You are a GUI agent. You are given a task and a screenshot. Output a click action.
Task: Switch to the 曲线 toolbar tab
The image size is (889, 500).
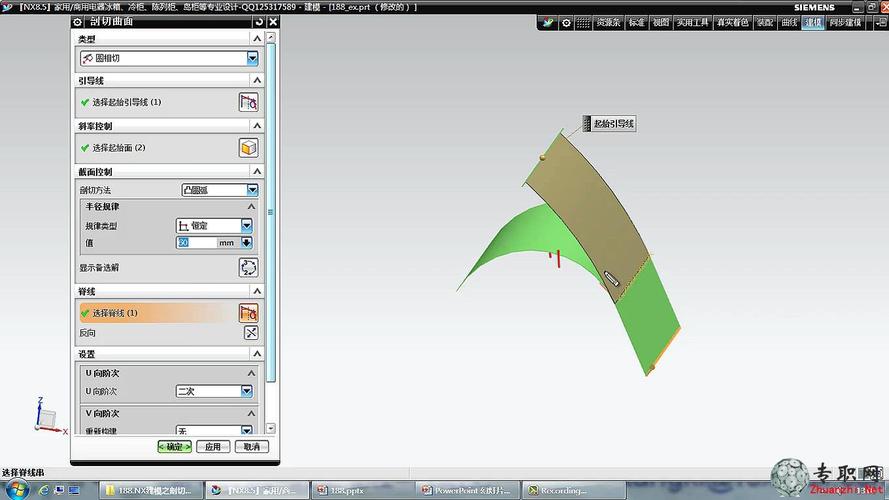789,23
